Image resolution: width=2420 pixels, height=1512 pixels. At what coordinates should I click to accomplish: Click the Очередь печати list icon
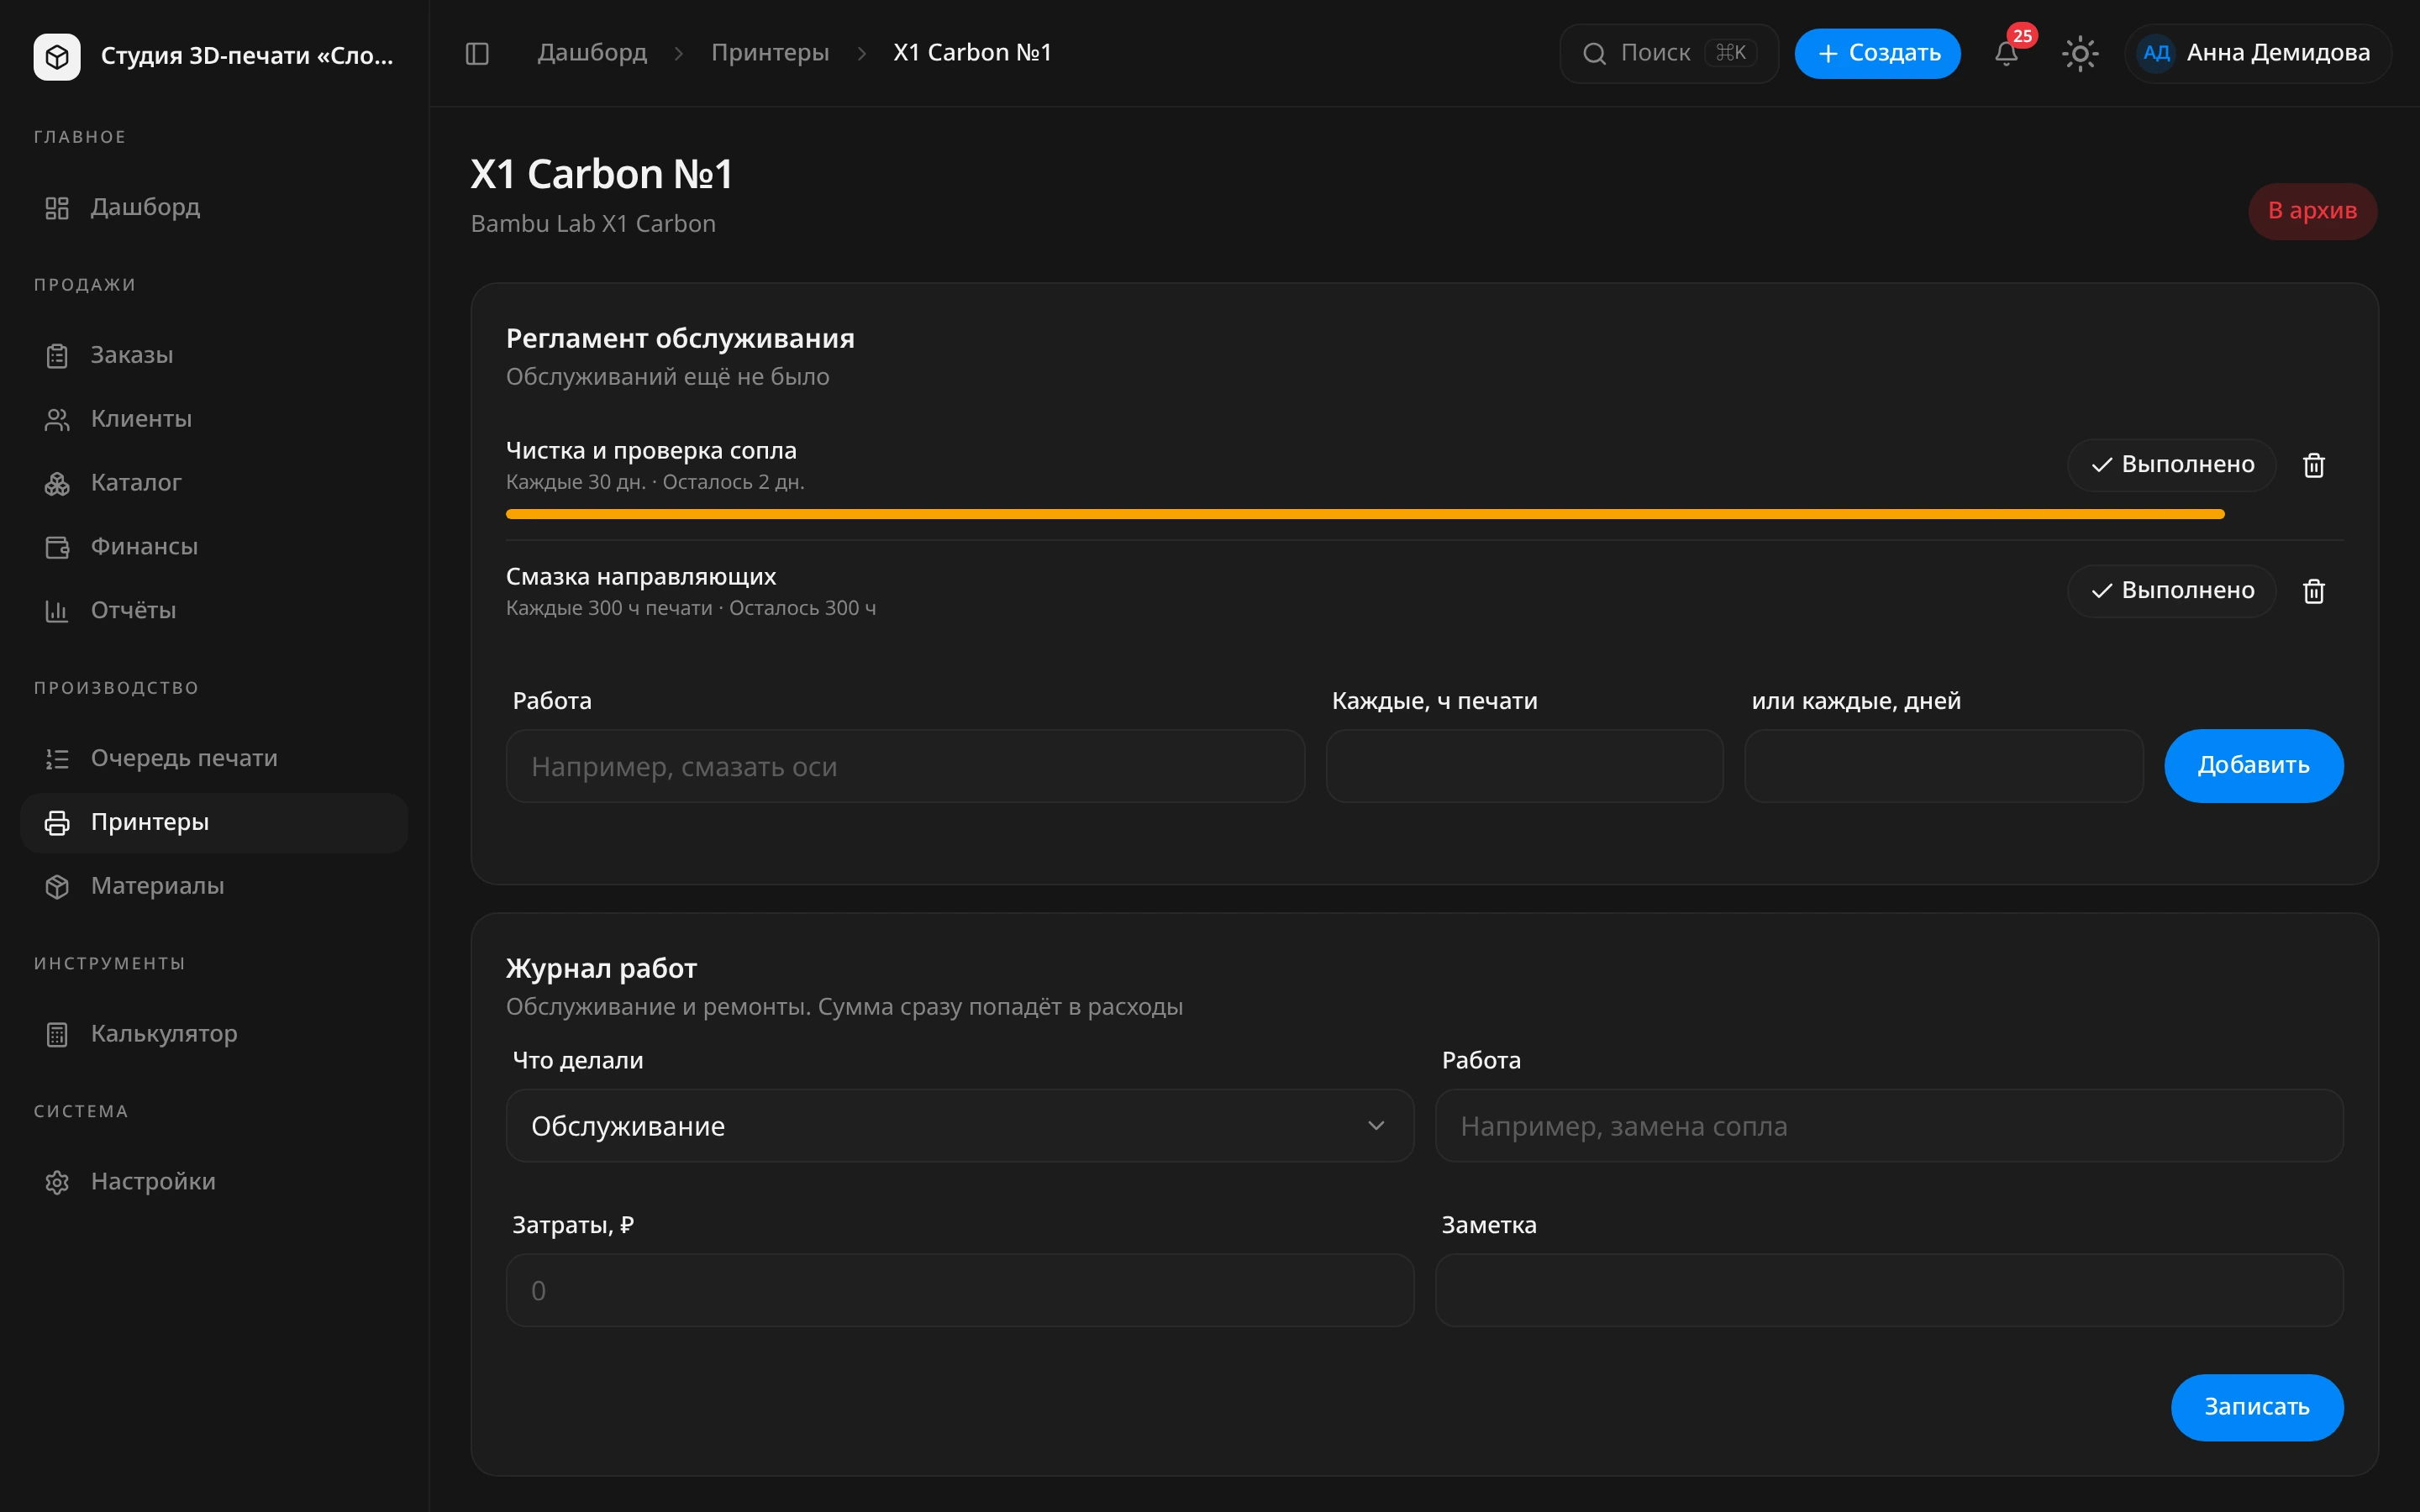coord(57,759)
